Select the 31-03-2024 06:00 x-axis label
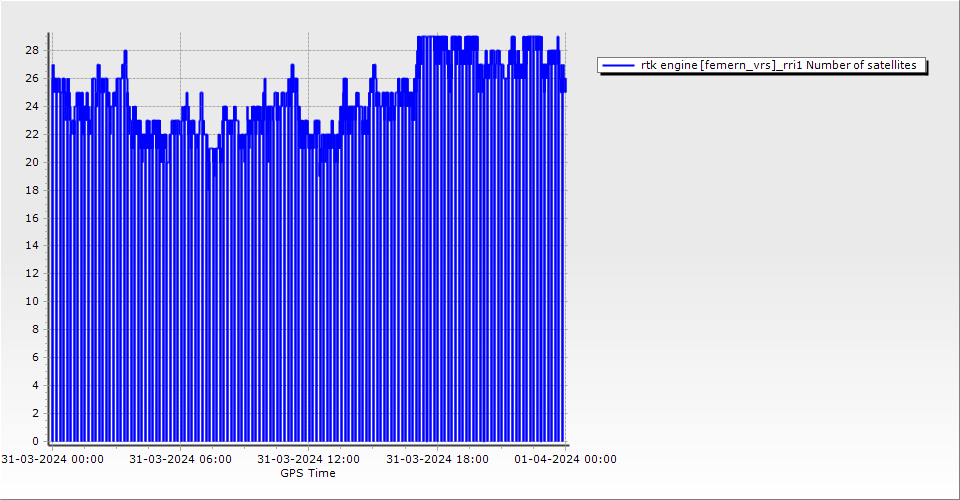The height and width of the screenshot is (500, 960). click(181, 459)
